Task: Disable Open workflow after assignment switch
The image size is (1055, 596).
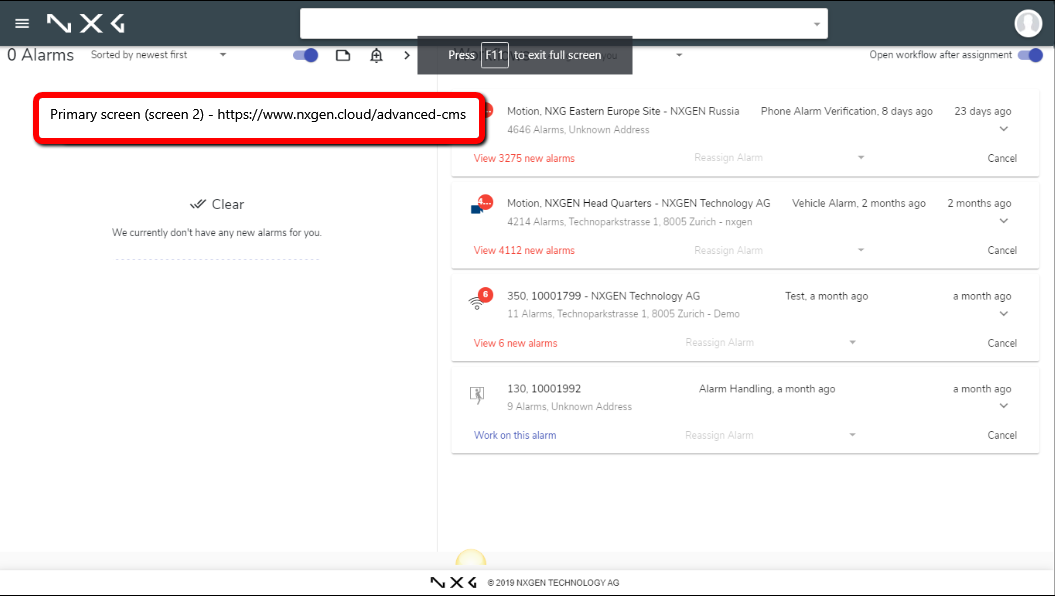Action: coord(1030,55)
